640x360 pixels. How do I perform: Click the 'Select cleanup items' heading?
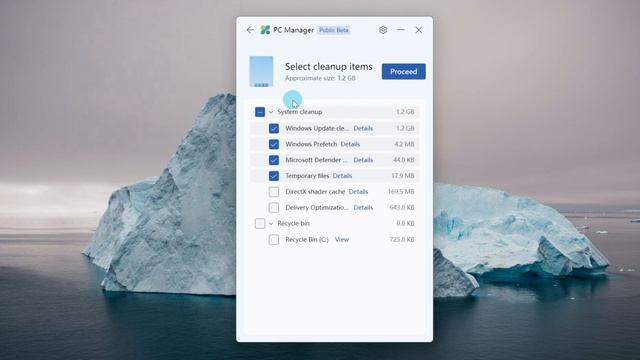pos(329,67)
